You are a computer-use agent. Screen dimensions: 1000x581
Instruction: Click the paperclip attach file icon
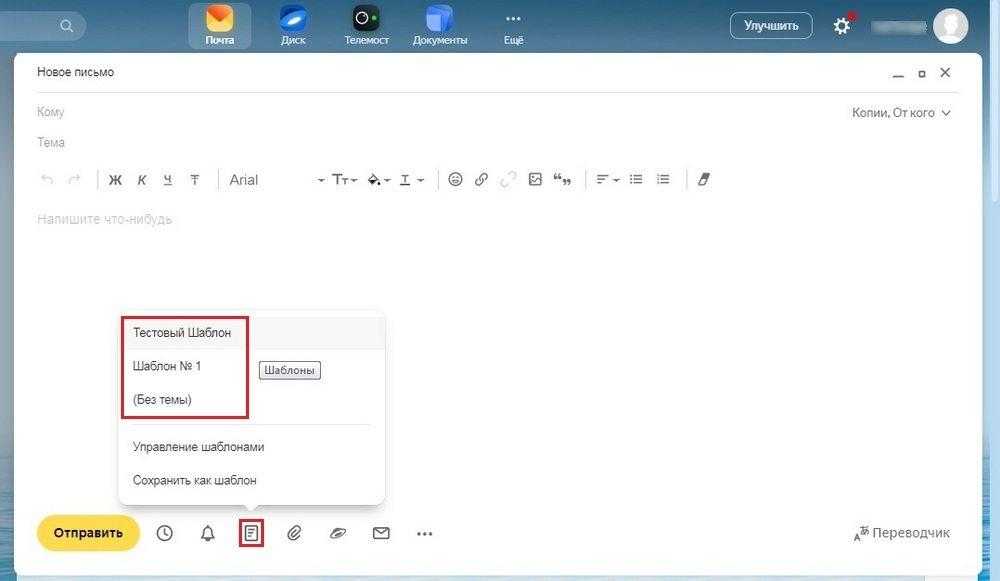[294, 534]
